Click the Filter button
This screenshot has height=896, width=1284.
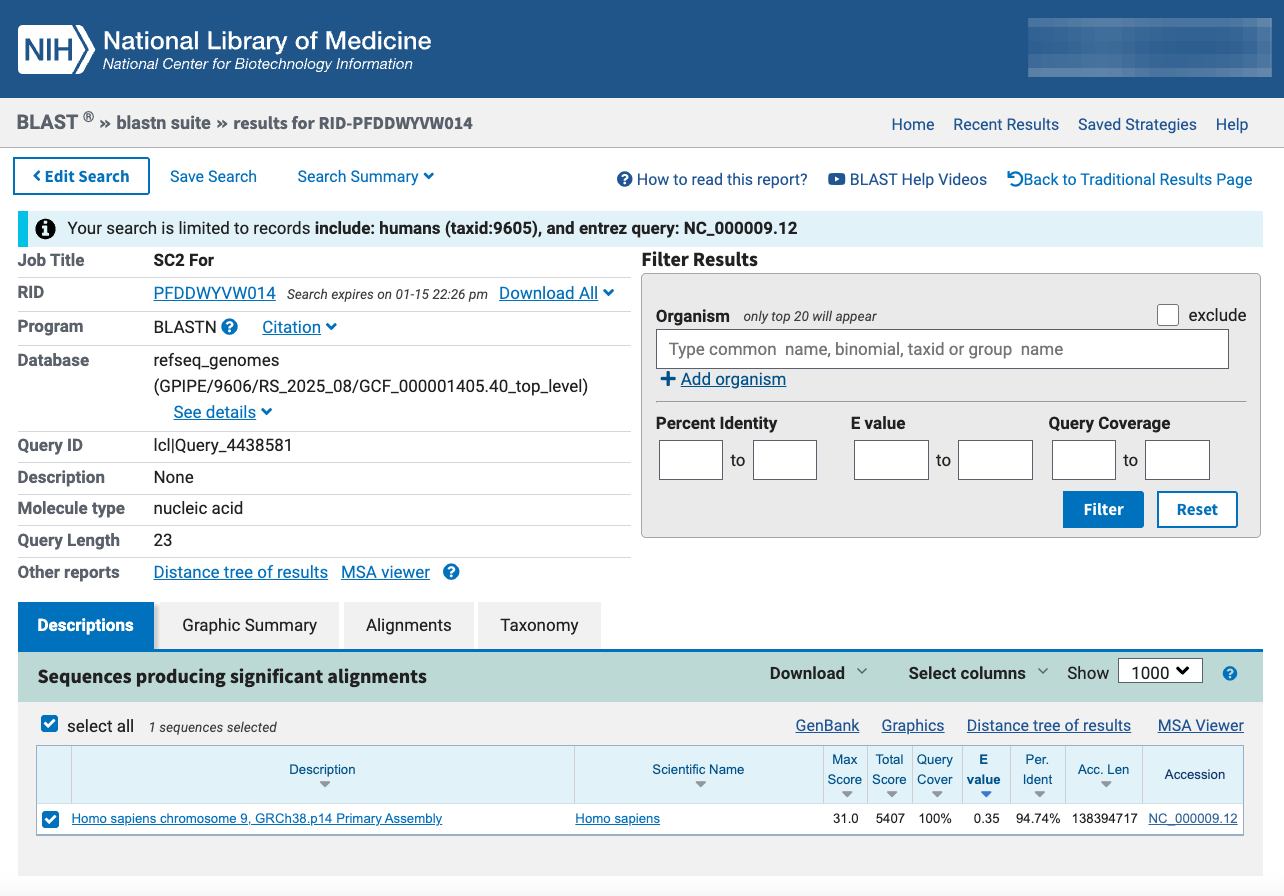[x=1104, y=509]
